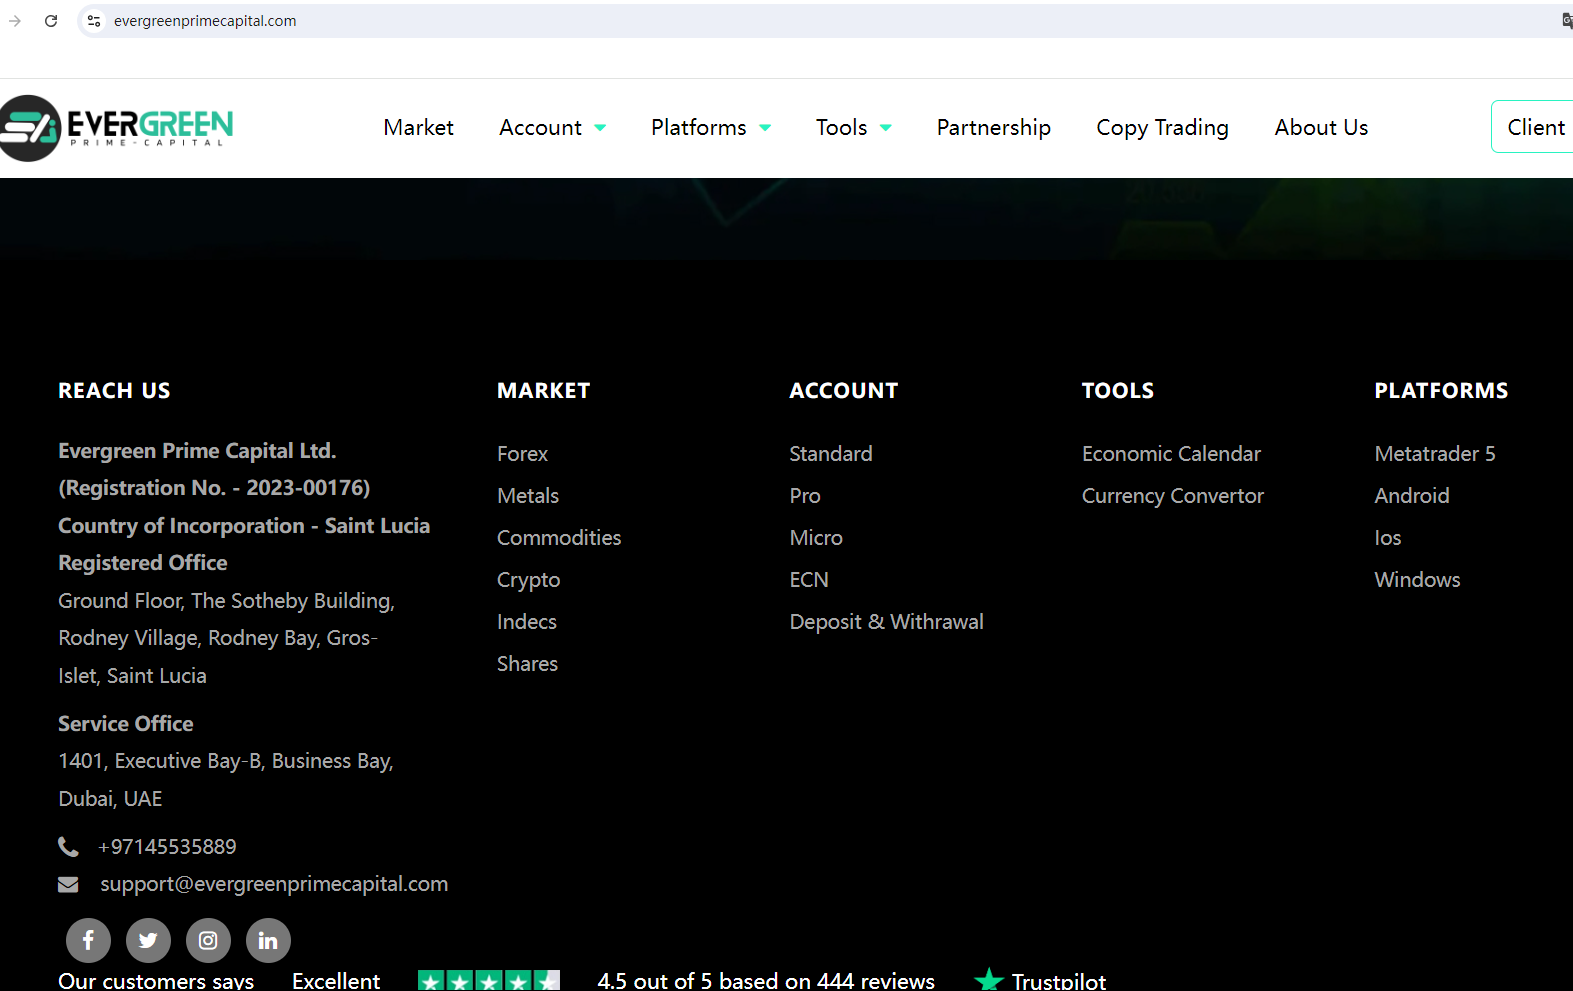This screenshot has height=991, width=1573.
Task: Expand the Tools dropdown in navbar
Action: pyautogui.click(x=853, y=128)
